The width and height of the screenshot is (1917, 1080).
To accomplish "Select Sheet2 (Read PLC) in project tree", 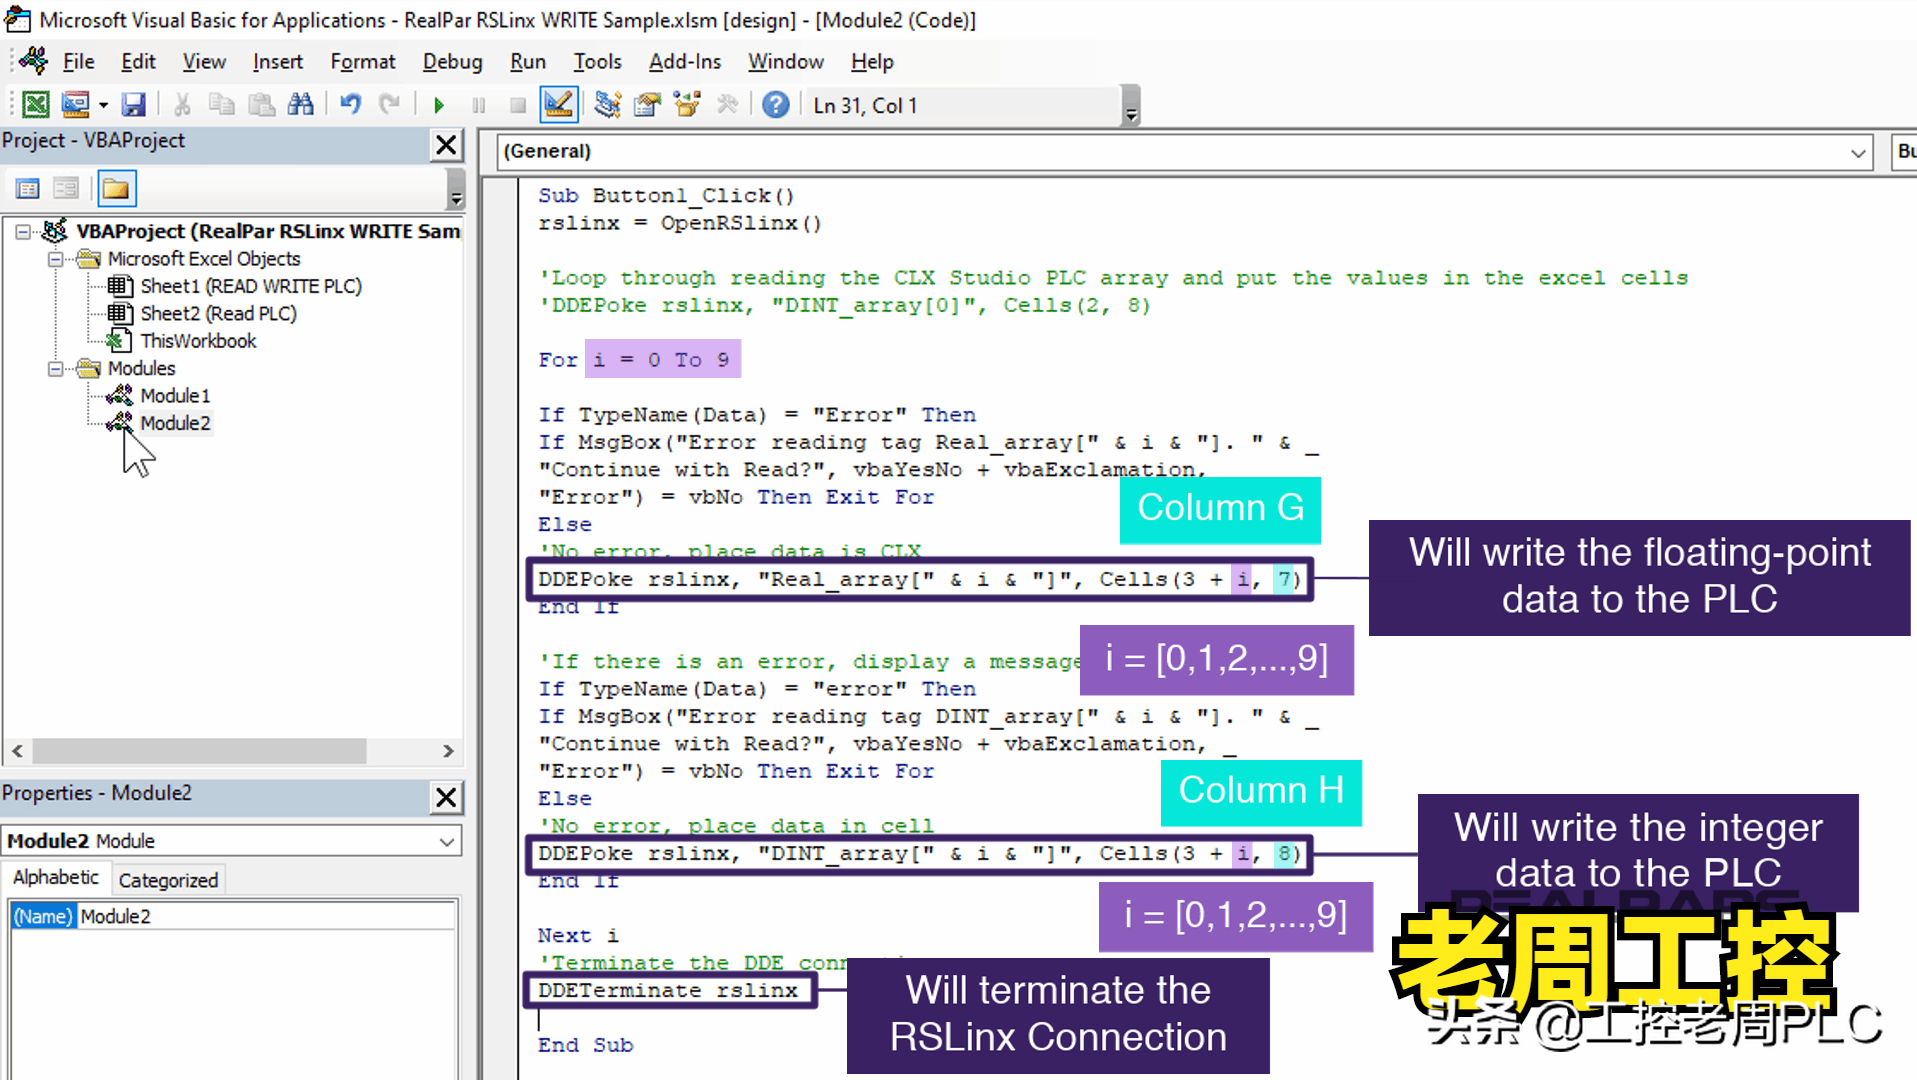I will click(x=218, y=314).
